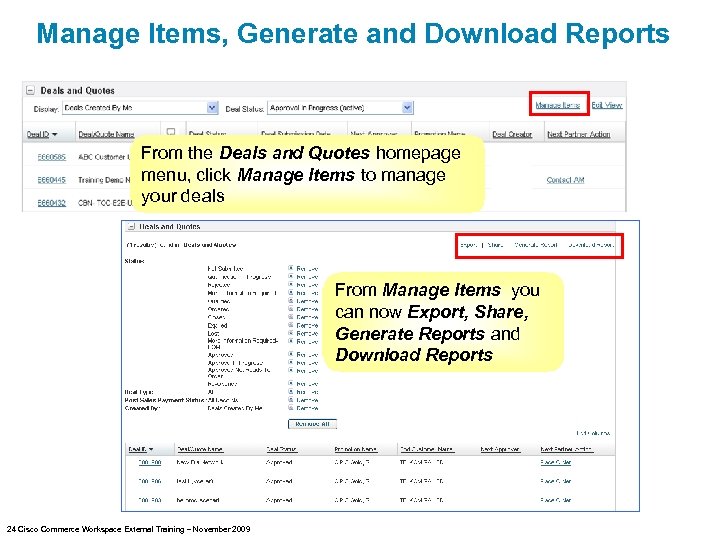The height and width of the screenshot is (540, 720).
Task: Sort by Deal ID in upper table
Action: pyautogui.click(x=42, y=134)
